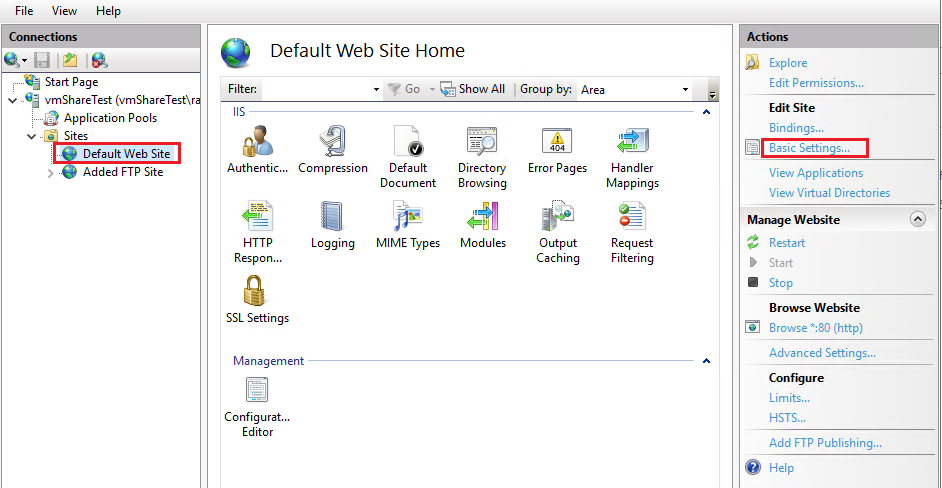This screenshot has height=488, width=942.
Task: Click the Restart green arrows icon
Action: coord(753,242)
